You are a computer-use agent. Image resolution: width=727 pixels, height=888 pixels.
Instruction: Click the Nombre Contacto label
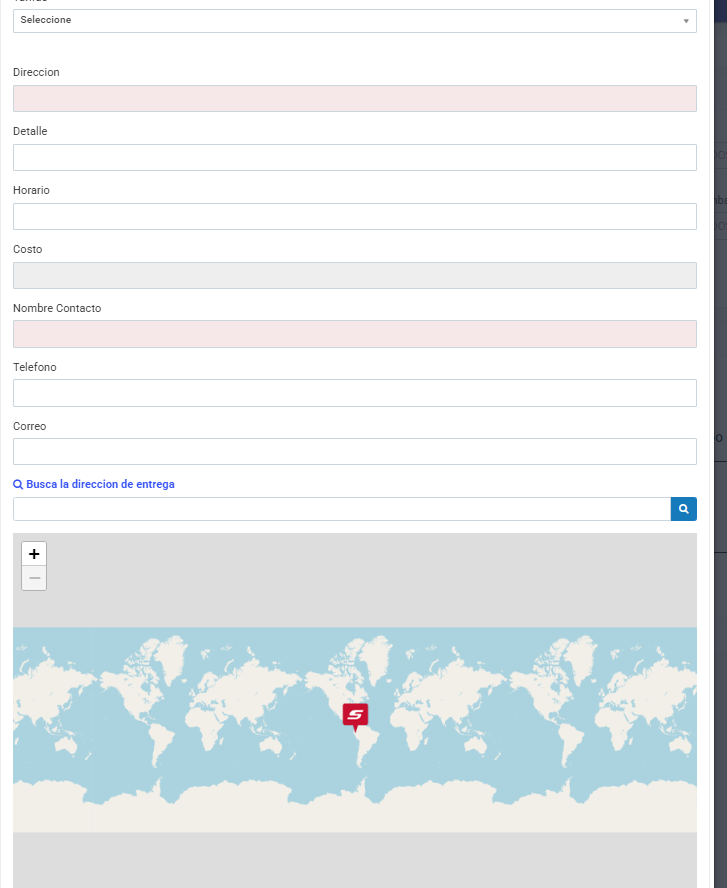click(57, 308)
